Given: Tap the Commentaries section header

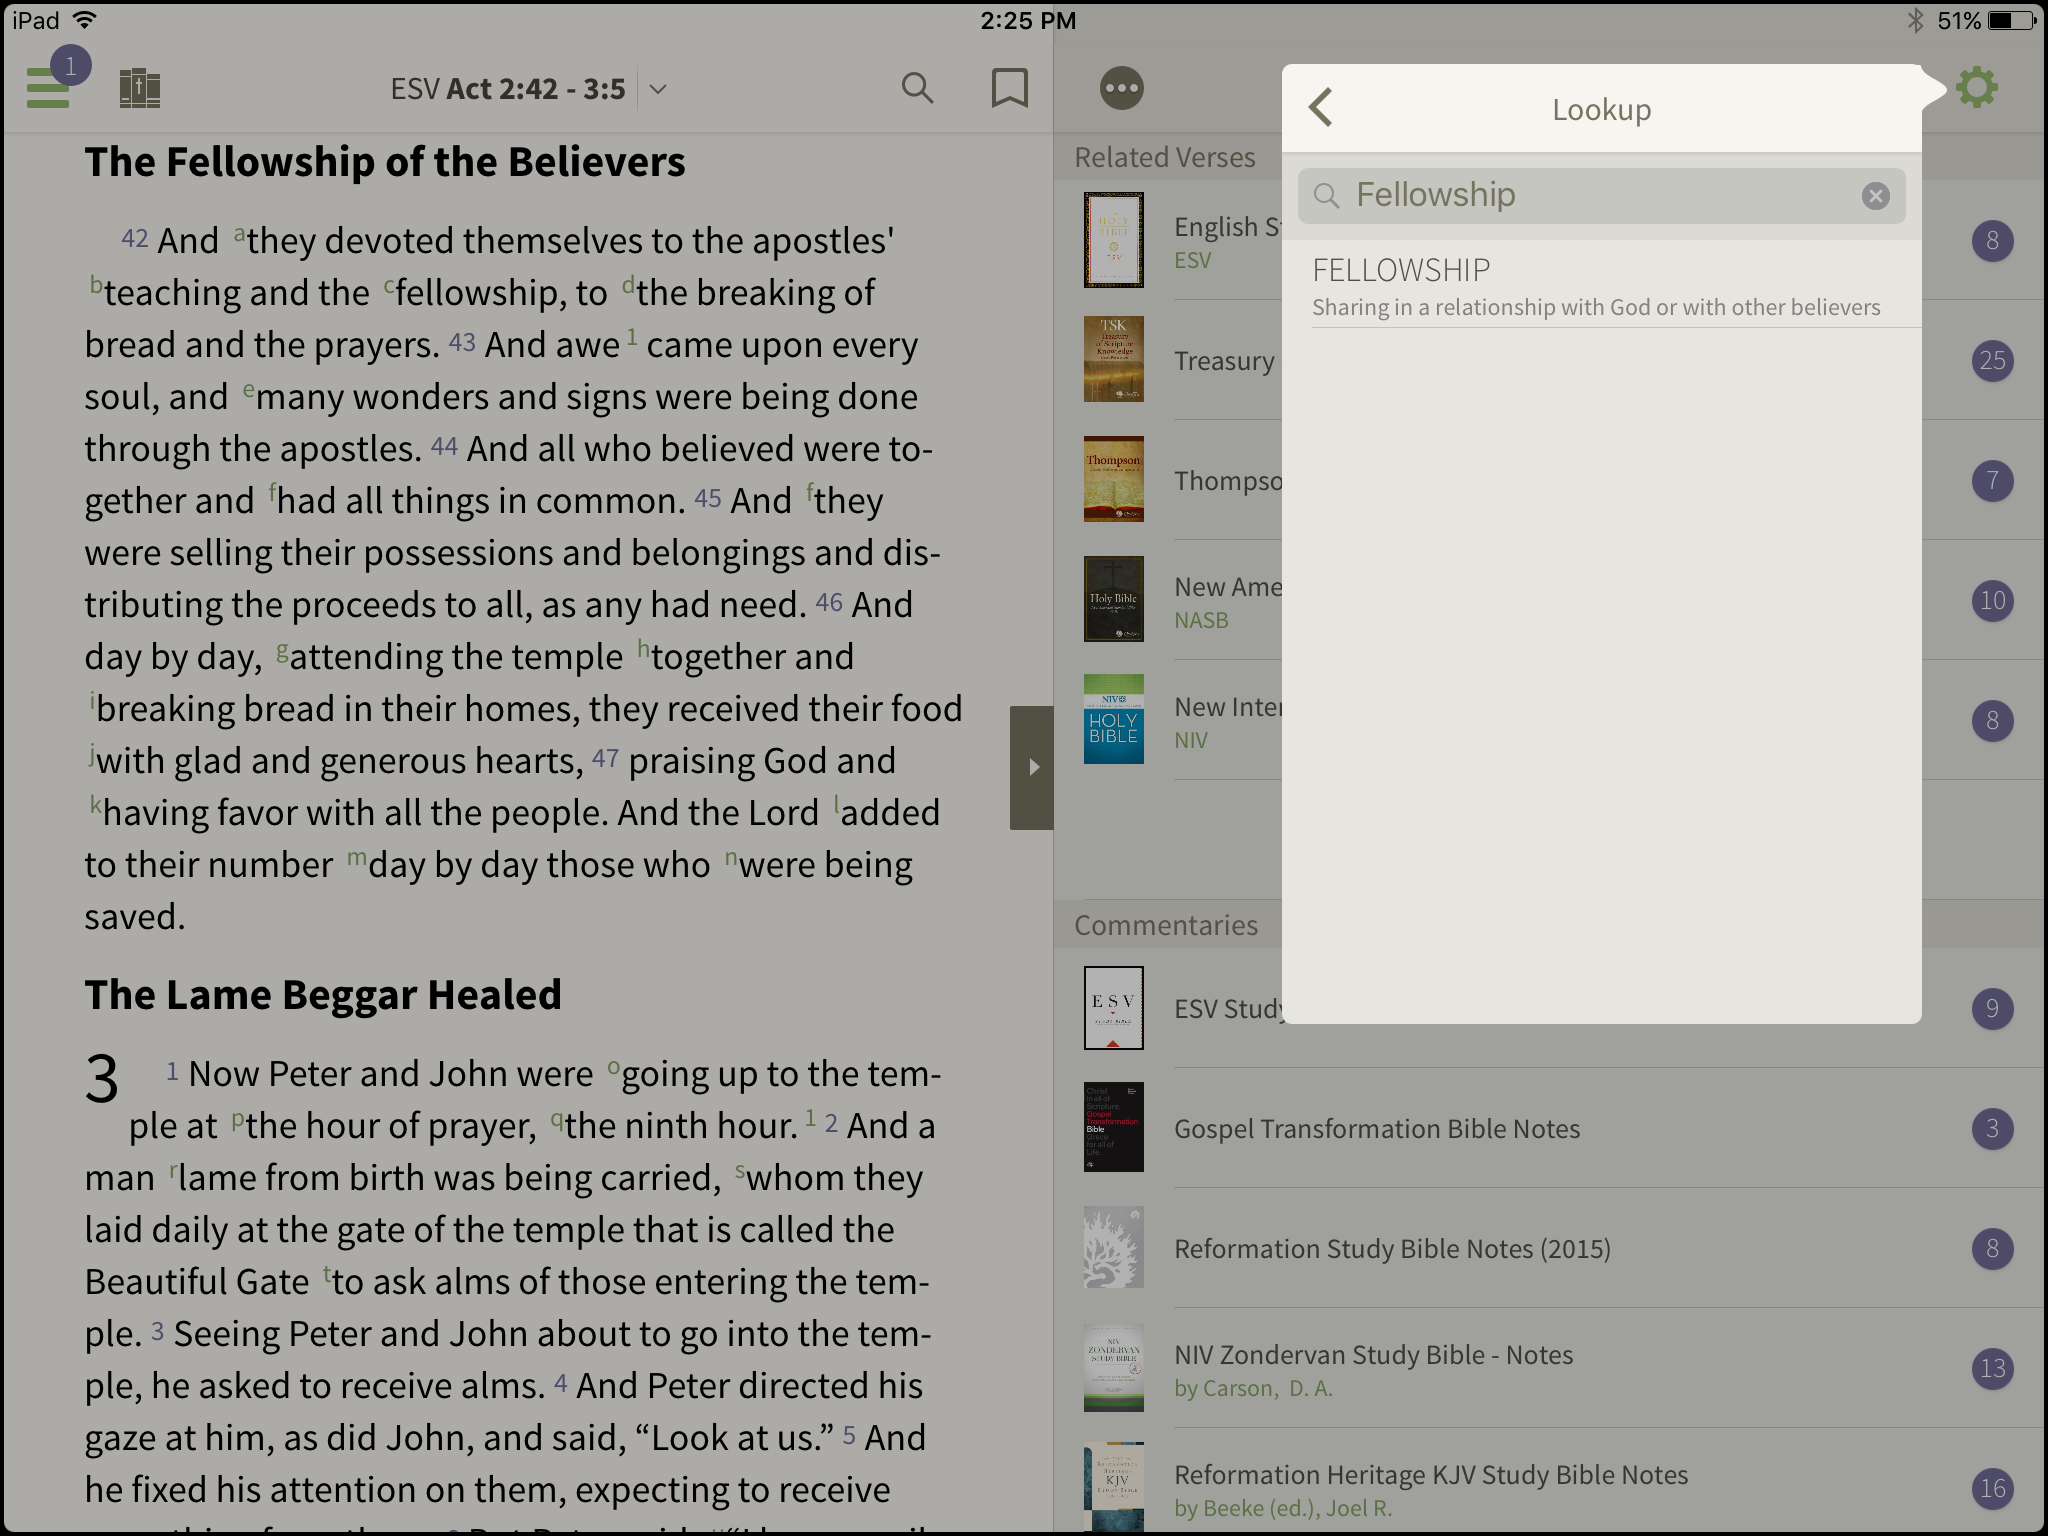Looking at the screenshot, I should [x=1166, y=925].
